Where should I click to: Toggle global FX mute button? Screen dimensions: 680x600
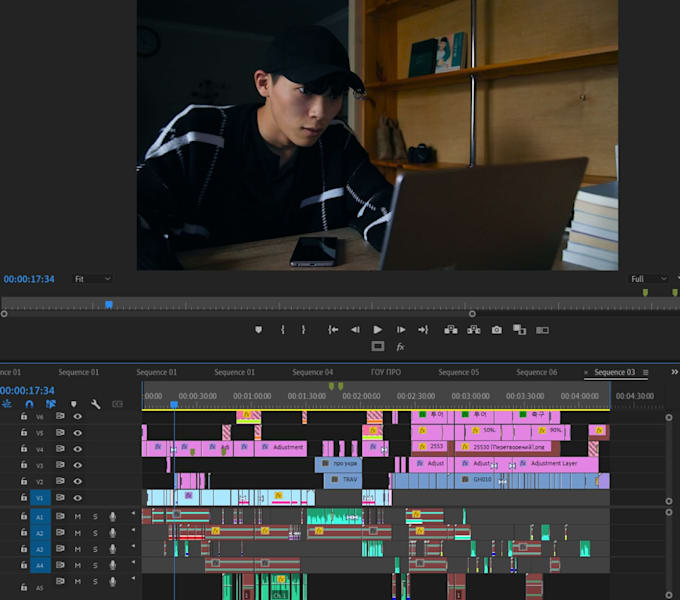pyautogui.click(x=400, y=347)
